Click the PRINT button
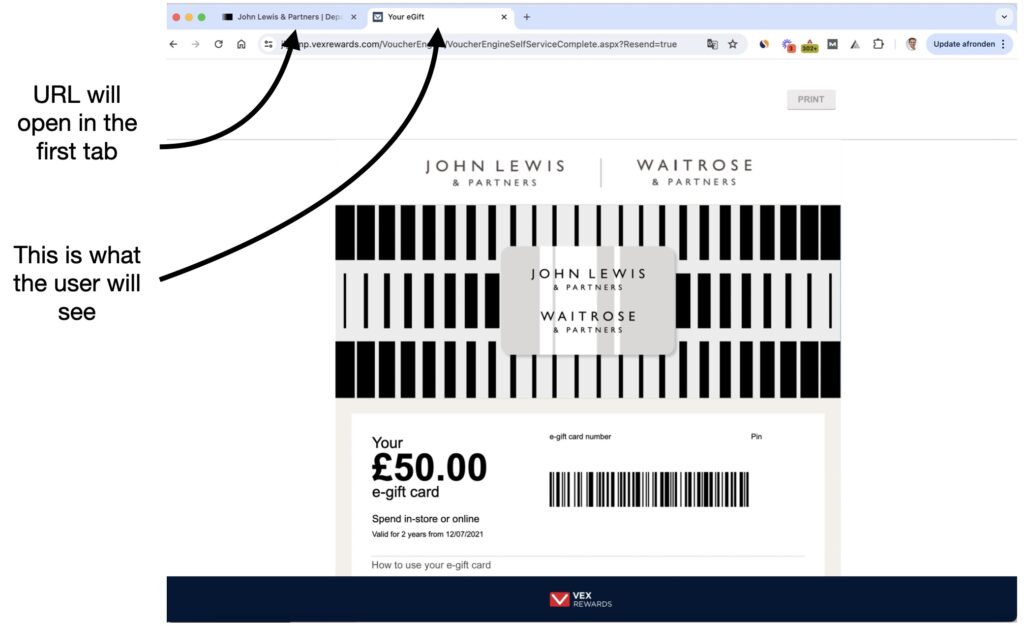1024x626 pixels. (811, 99)
